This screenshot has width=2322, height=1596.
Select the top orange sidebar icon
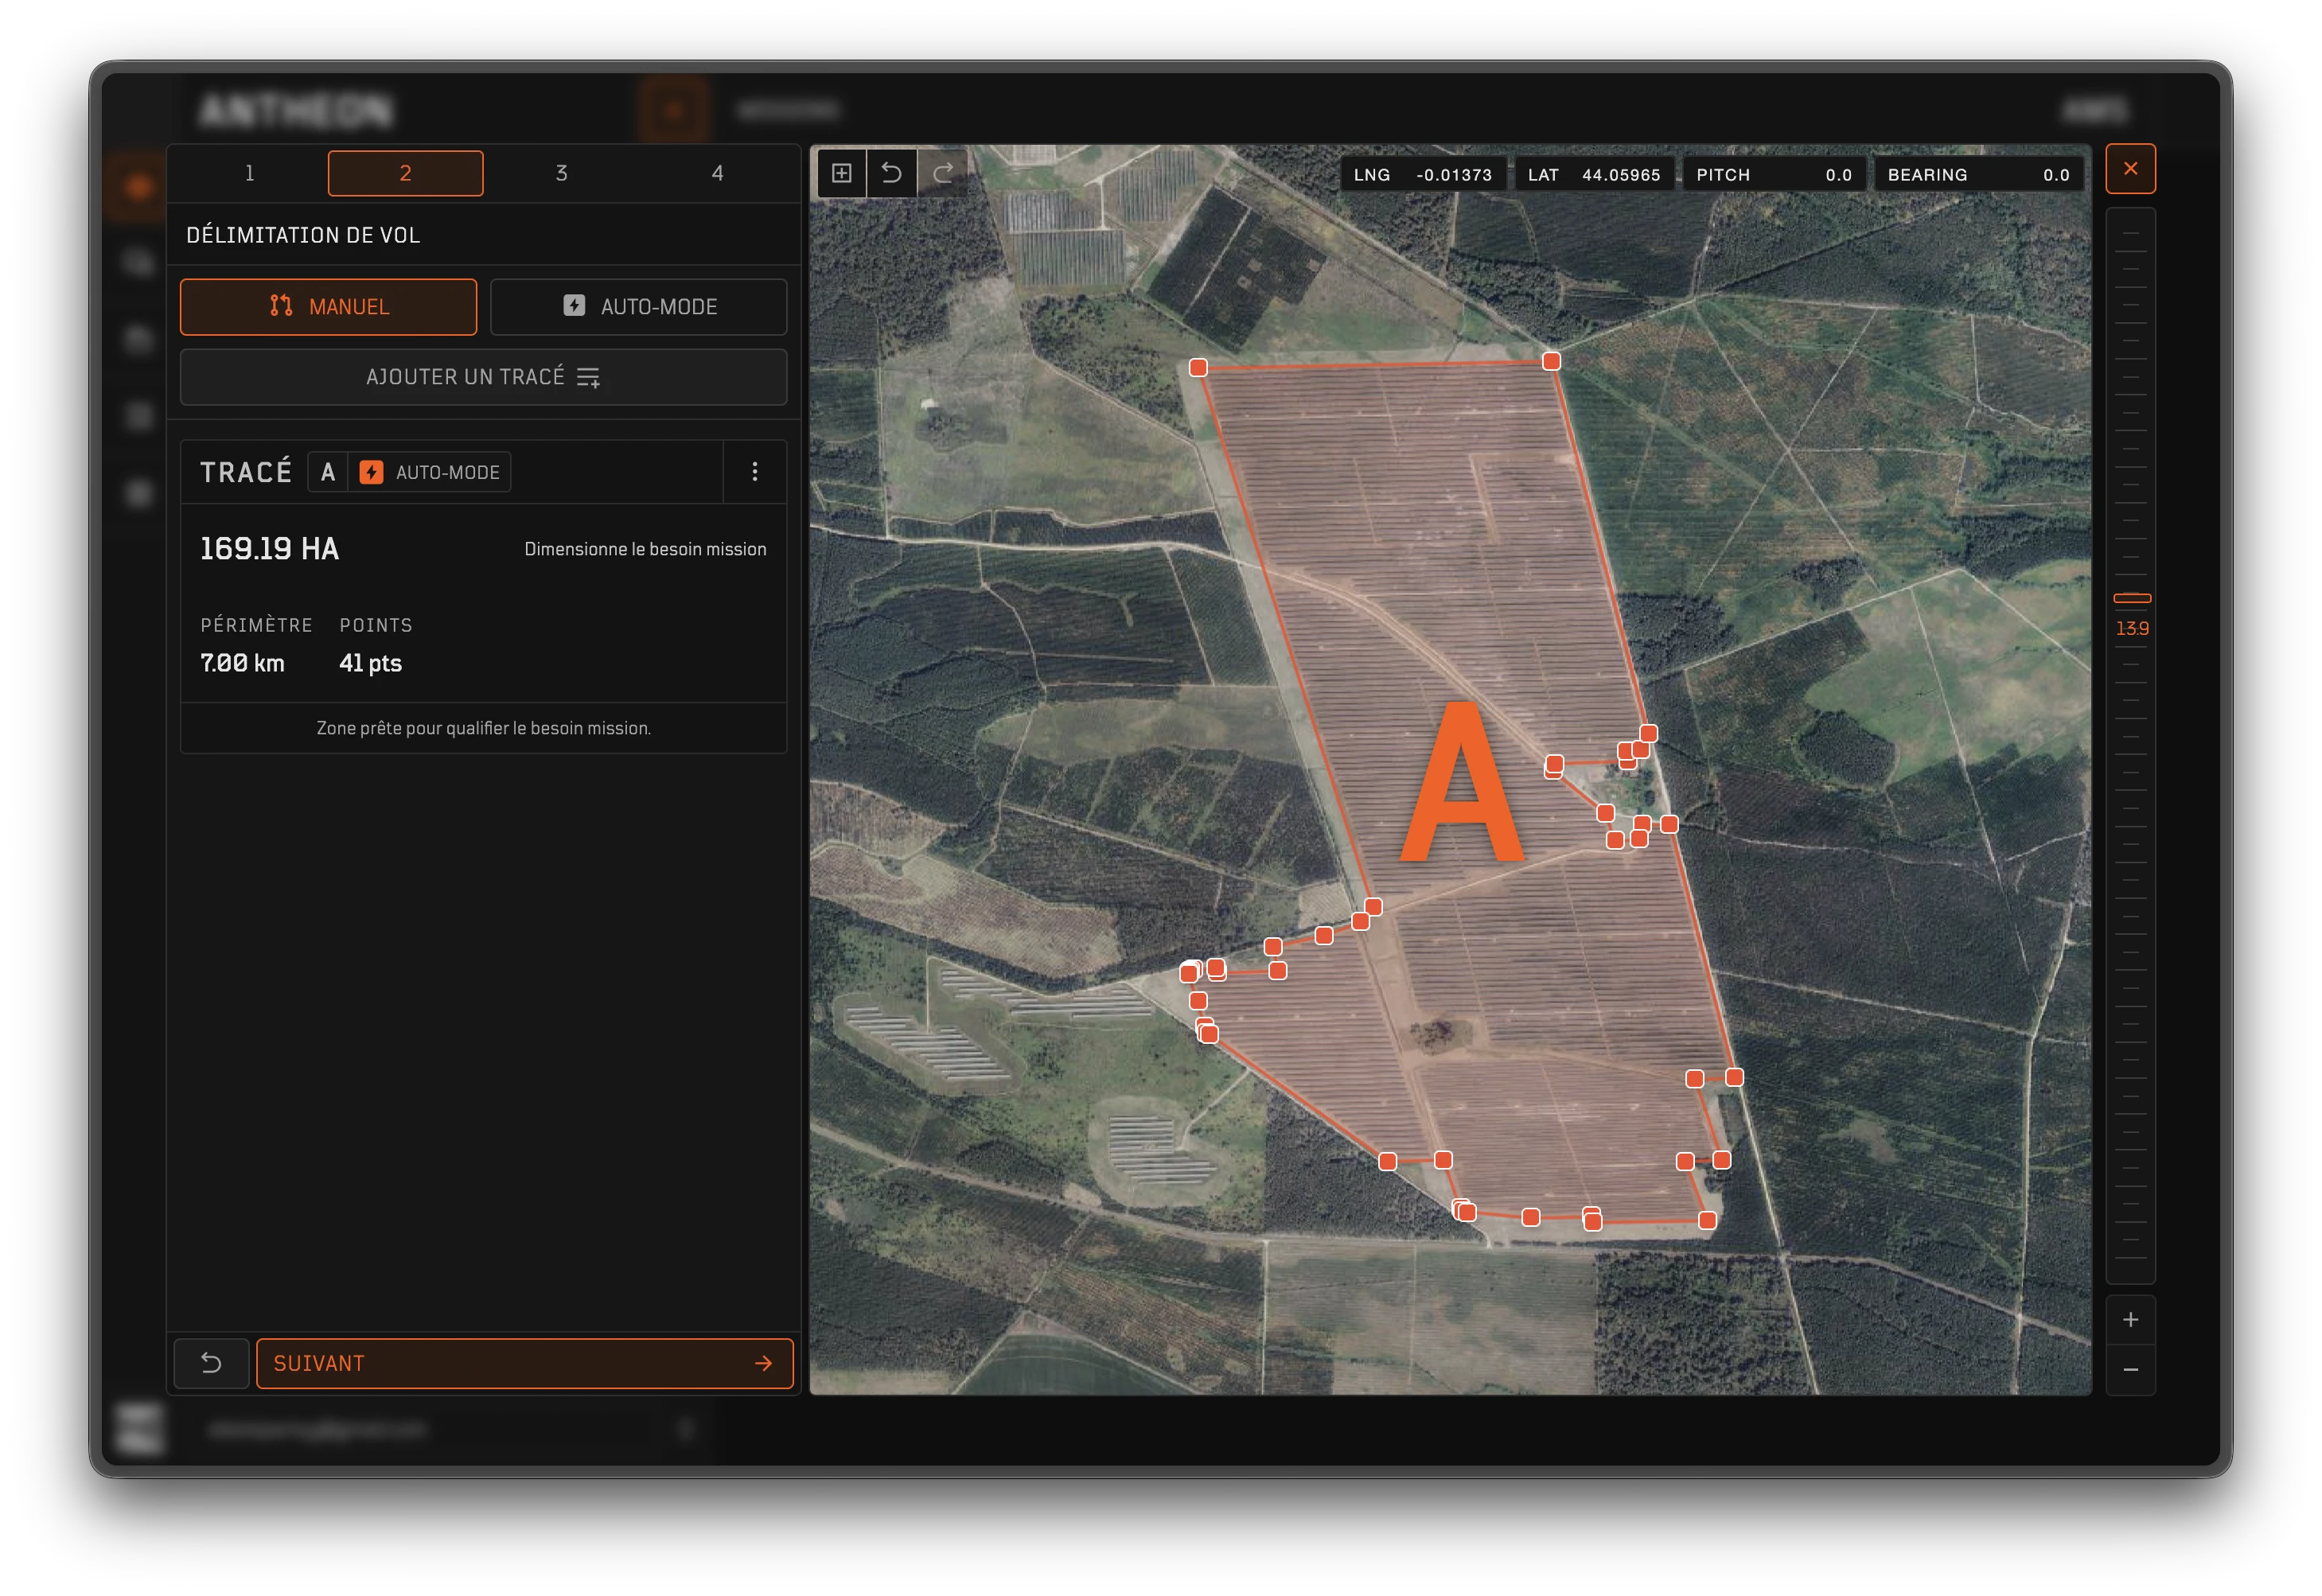138,187
